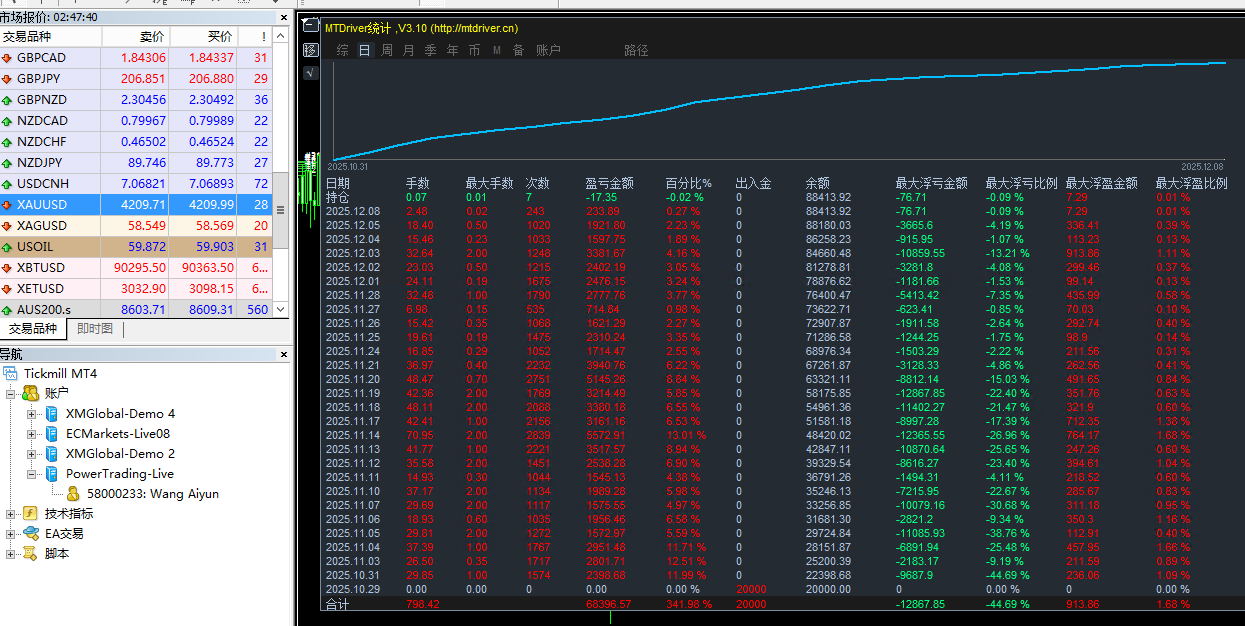Click the up arrow icon beside GBPNZD

pyautogui.click(x=8, y=100)
